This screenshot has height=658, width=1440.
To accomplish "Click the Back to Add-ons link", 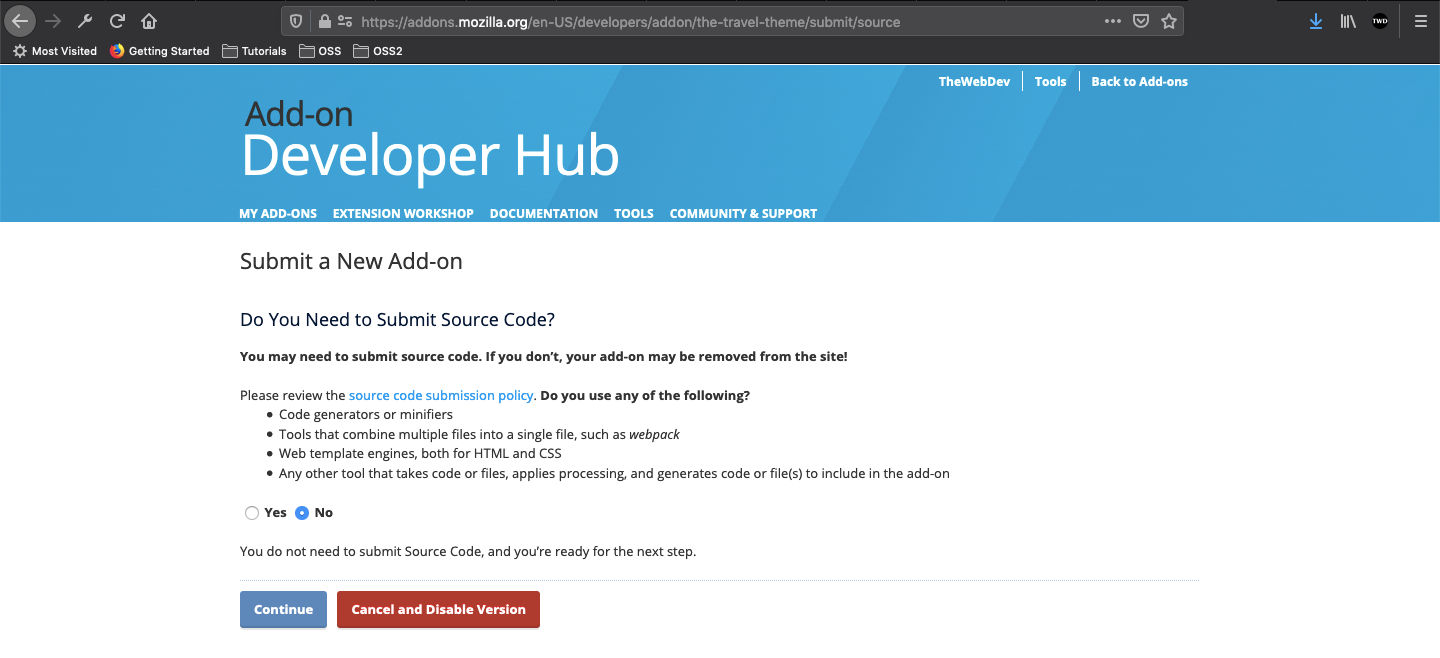I will tap(1139, 82).
